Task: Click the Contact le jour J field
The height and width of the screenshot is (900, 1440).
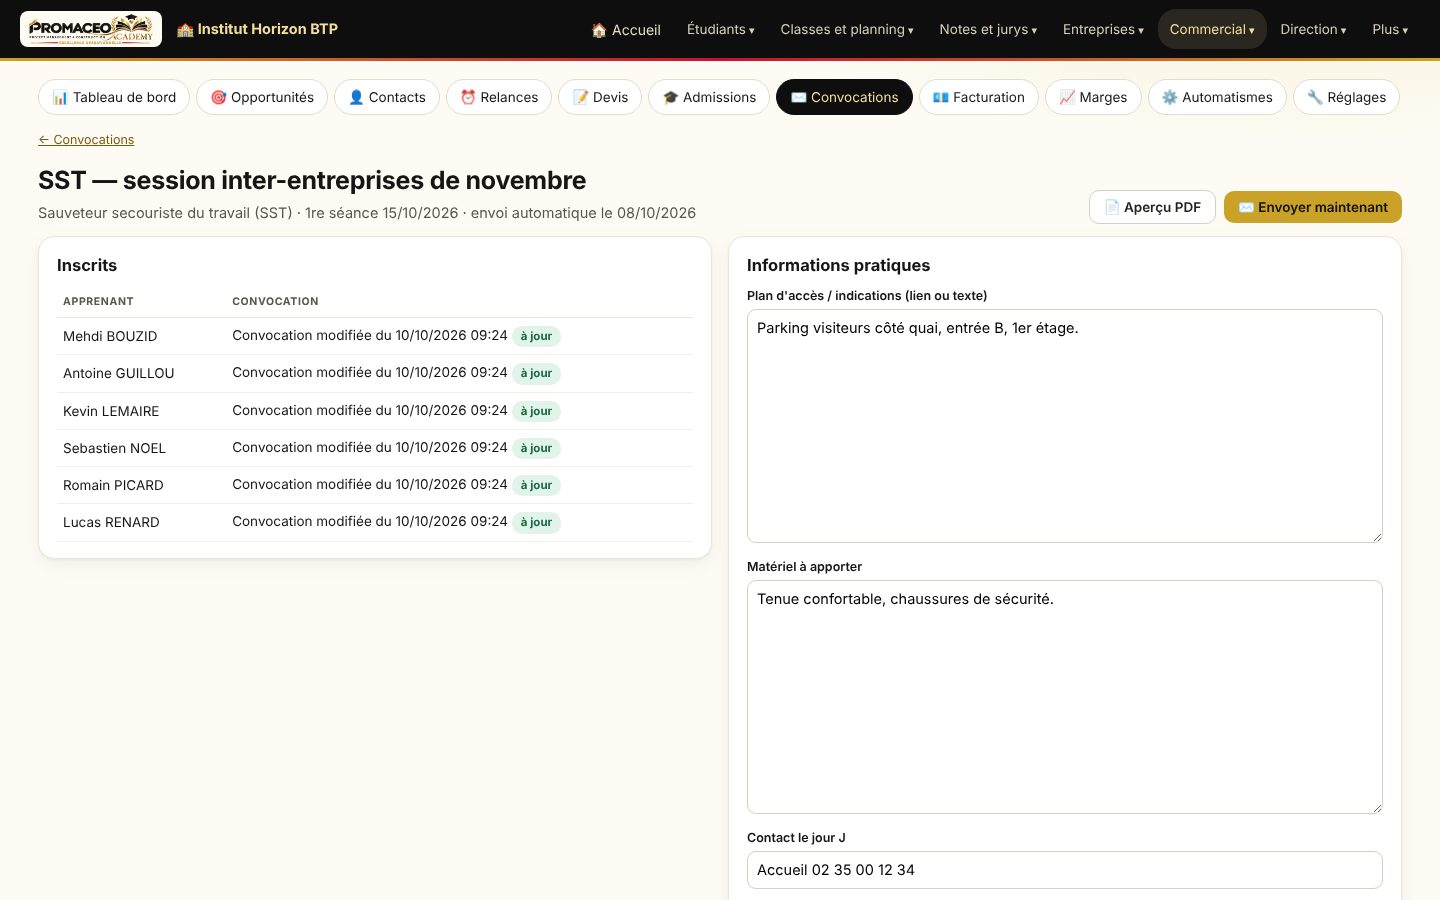Action: 1065,870
